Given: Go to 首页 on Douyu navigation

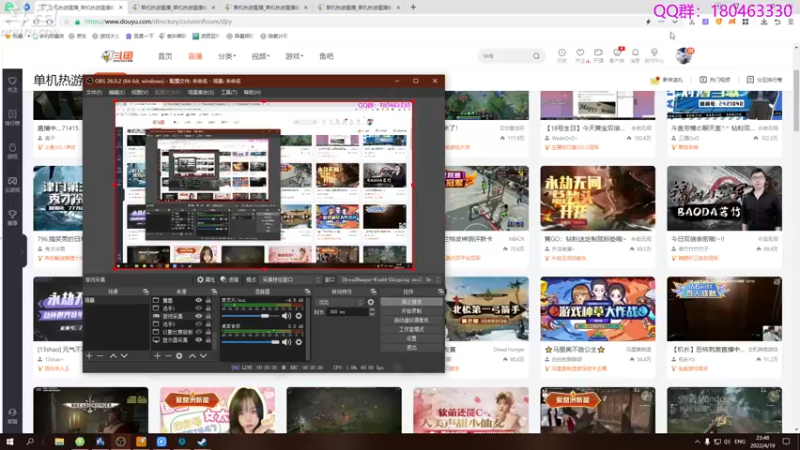Looking at the screenshot, I should click(165, 56).
